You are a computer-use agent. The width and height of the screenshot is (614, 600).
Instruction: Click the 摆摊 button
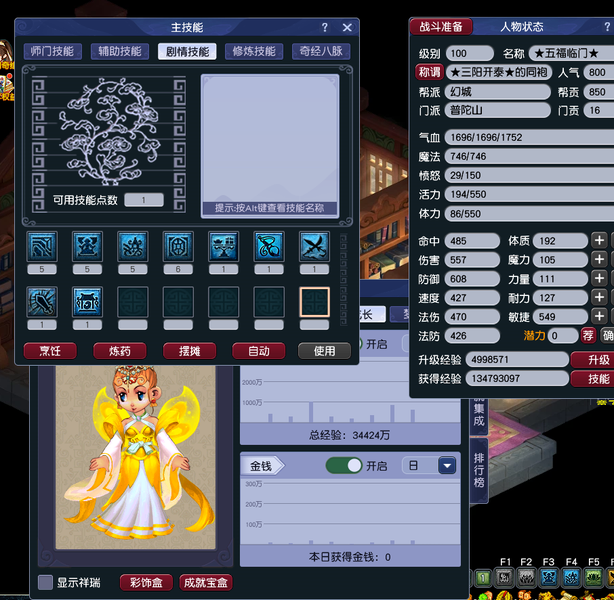(x=190, y=351)
